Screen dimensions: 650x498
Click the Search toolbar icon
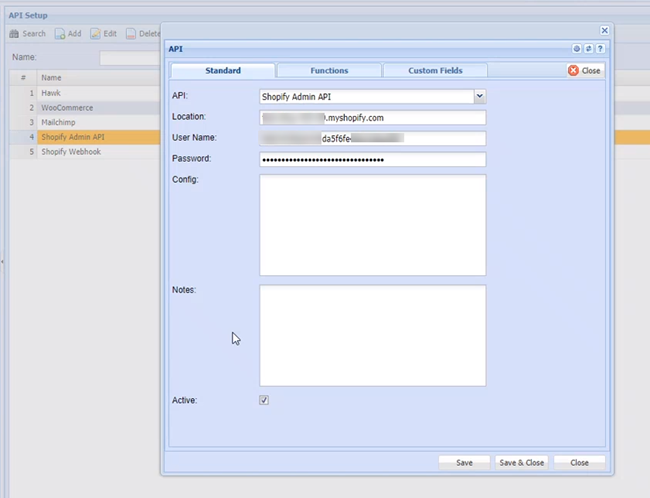[14, 34]
